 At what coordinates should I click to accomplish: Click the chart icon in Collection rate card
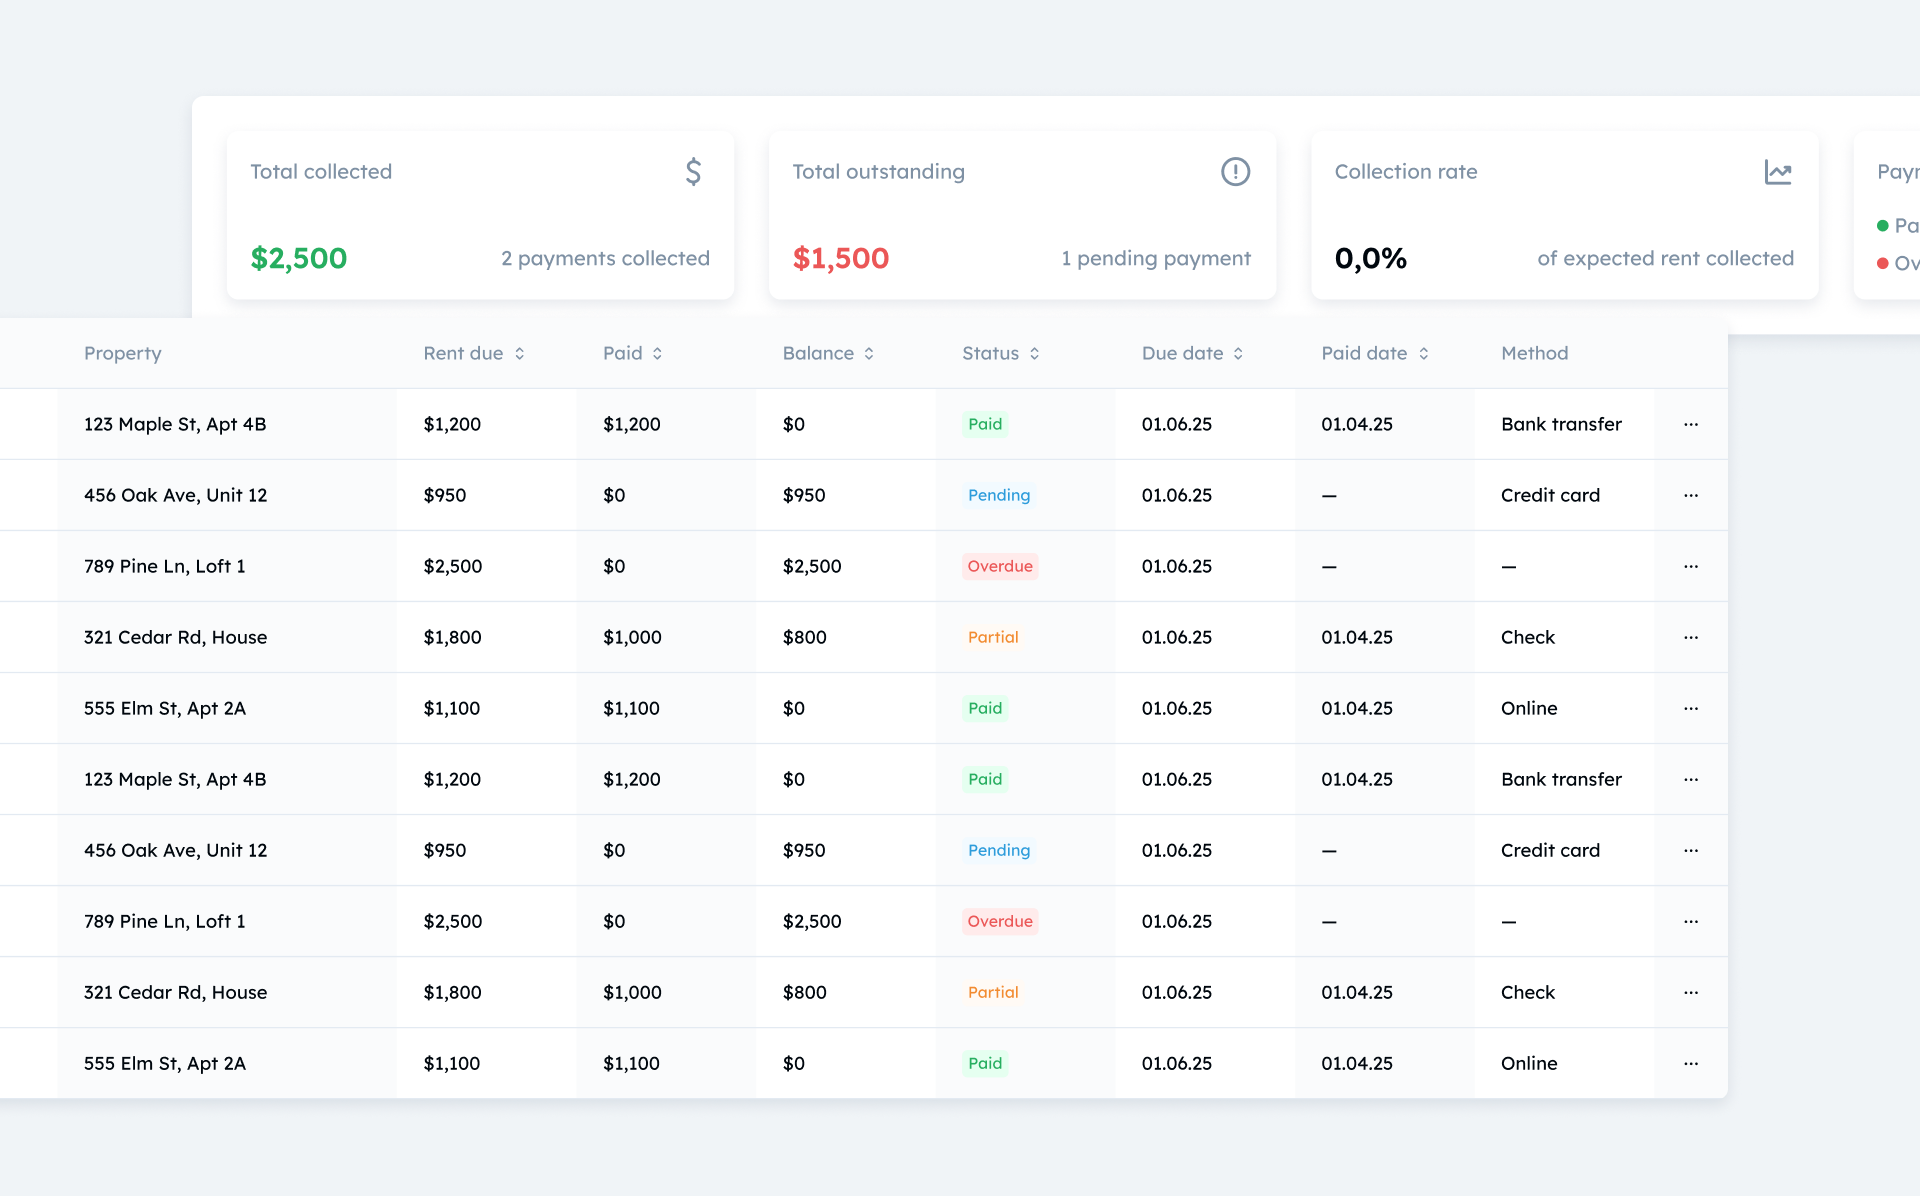[1777, 172]
